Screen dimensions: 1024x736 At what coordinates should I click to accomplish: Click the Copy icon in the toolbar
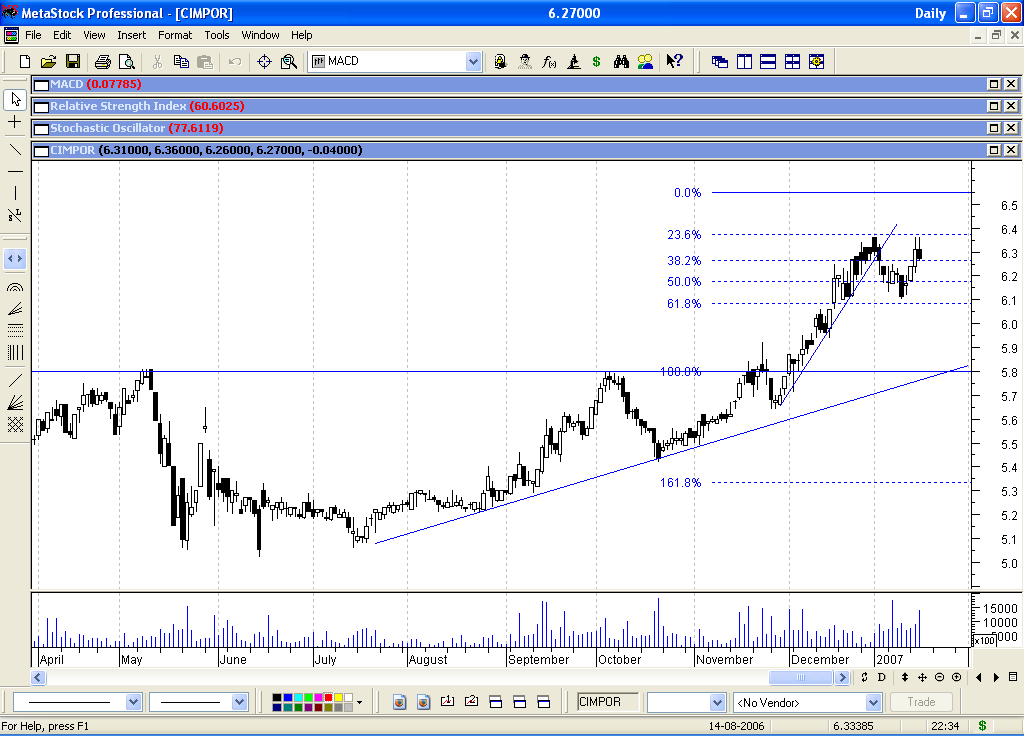[x=181, y=61]
